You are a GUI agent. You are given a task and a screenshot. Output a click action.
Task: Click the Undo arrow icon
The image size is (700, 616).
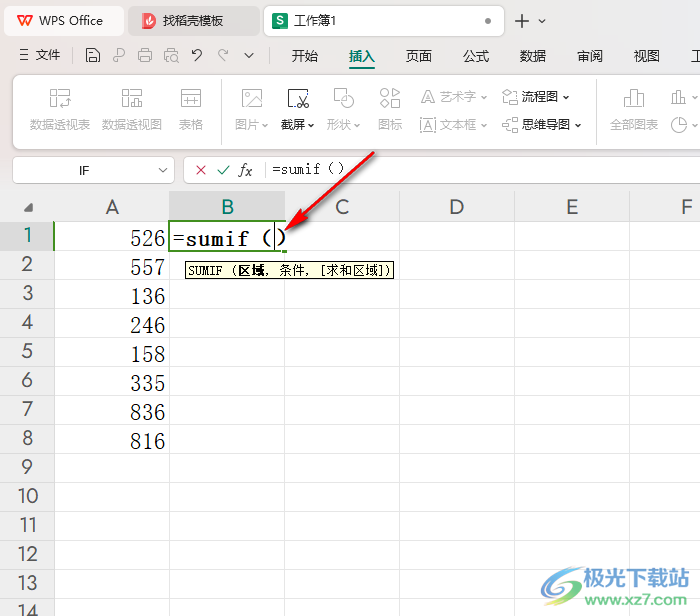click(x=197, y=56)
